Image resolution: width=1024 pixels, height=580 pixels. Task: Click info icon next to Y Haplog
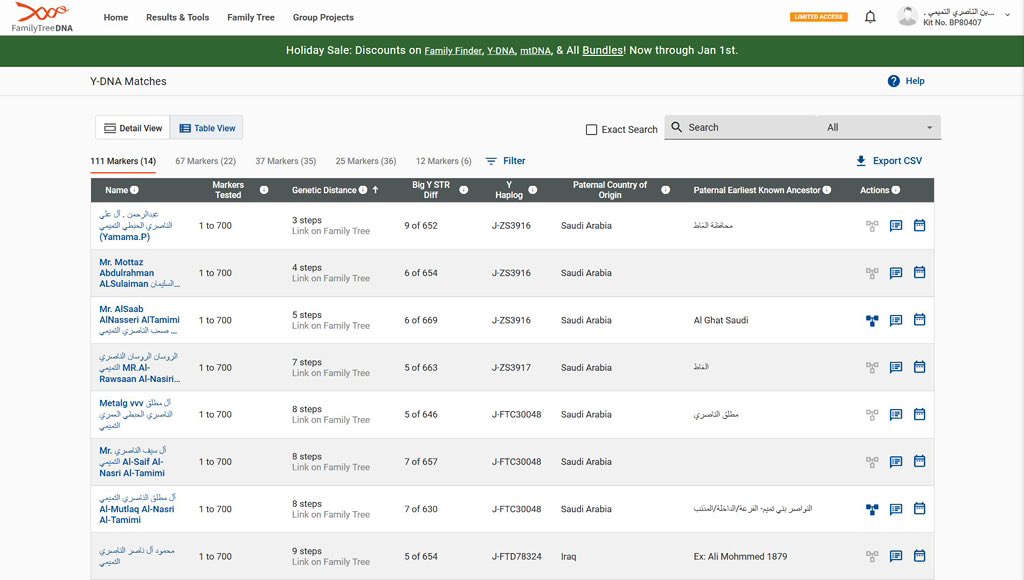pyautogui.click(x=533, y=190)
